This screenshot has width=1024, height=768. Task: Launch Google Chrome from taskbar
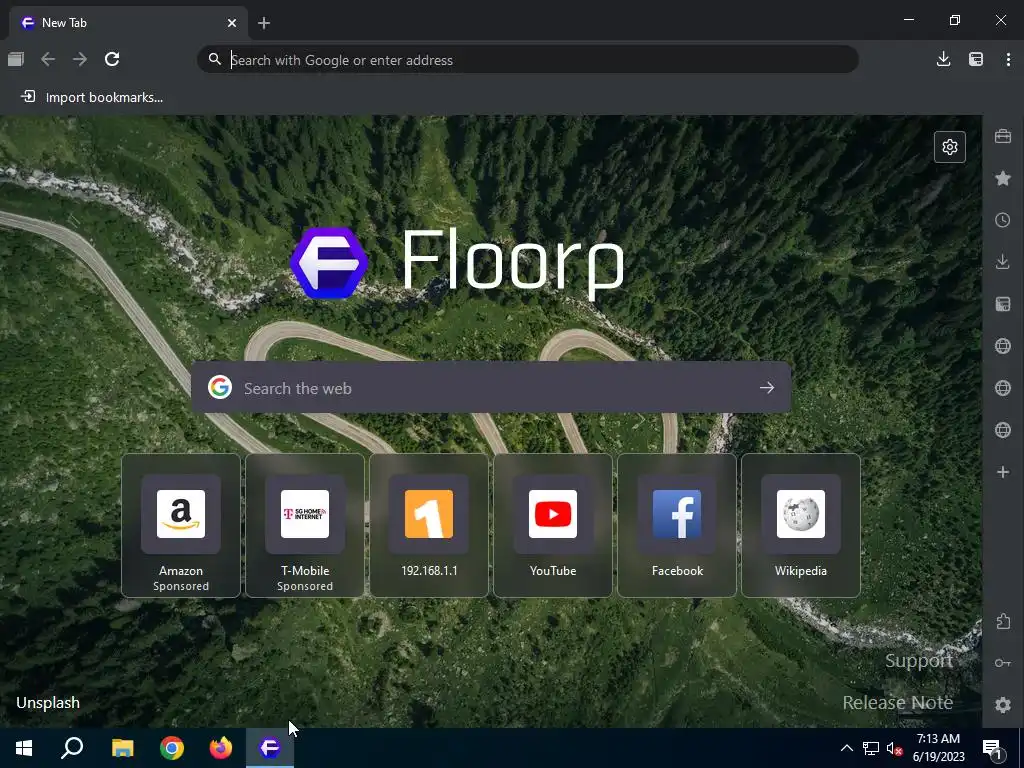coord(172,748)
